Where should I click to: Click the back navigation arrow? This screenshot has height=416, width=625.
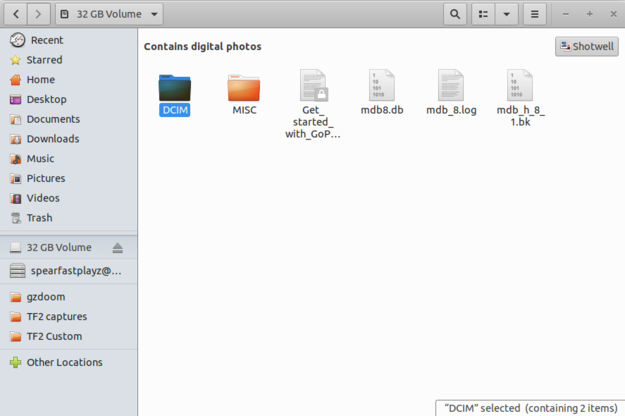pos(18,15)
